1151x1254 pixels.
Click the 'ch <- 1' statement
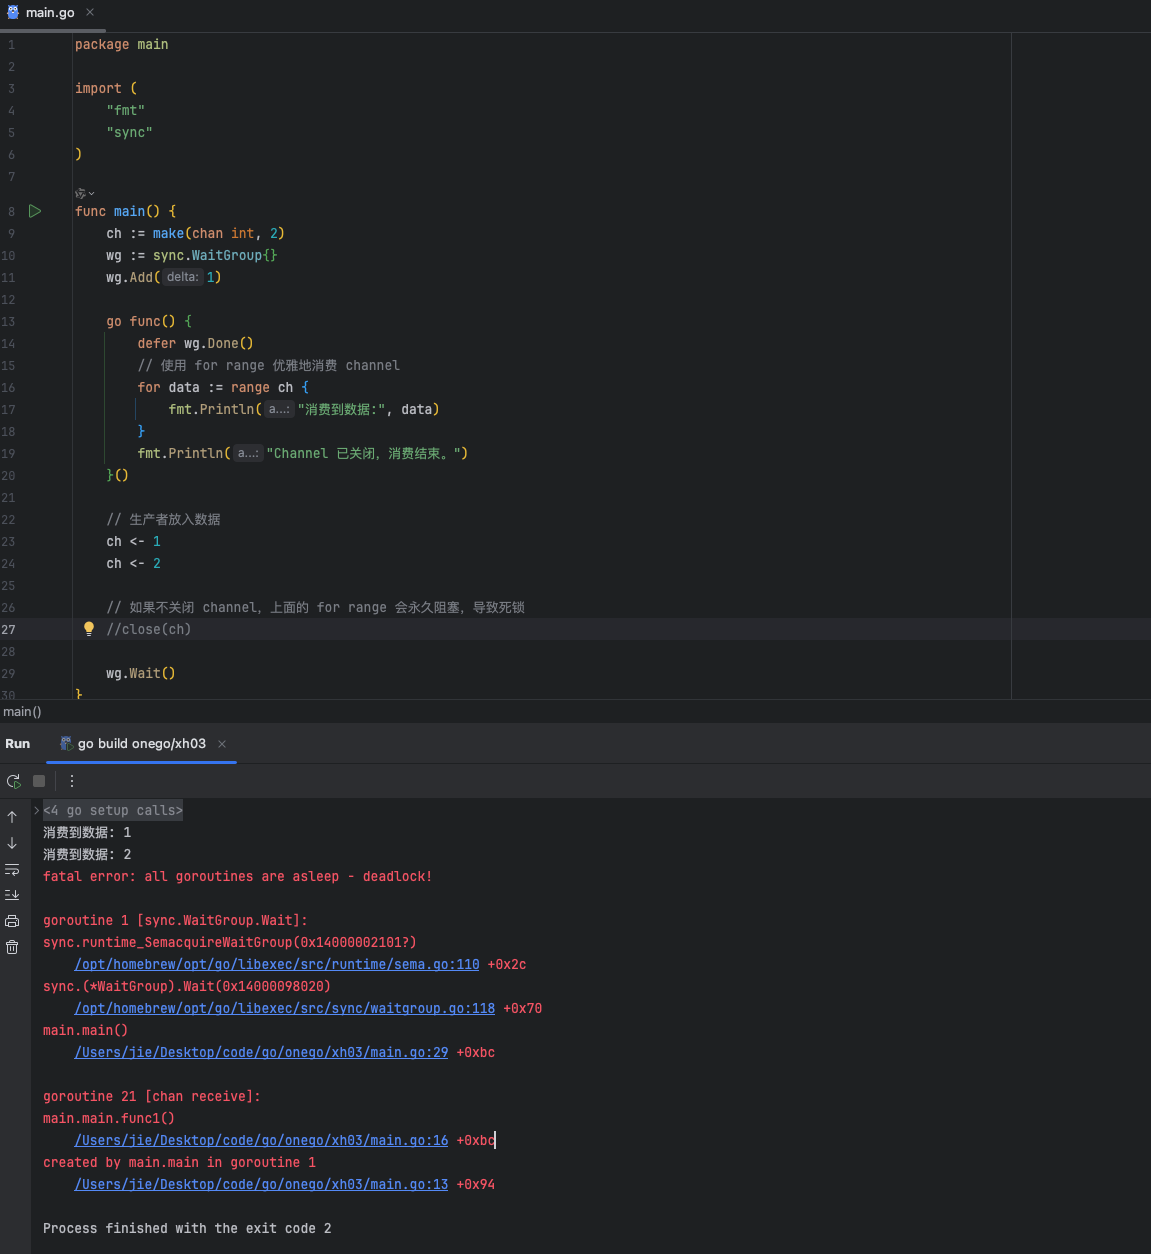[x=134, y=541]
